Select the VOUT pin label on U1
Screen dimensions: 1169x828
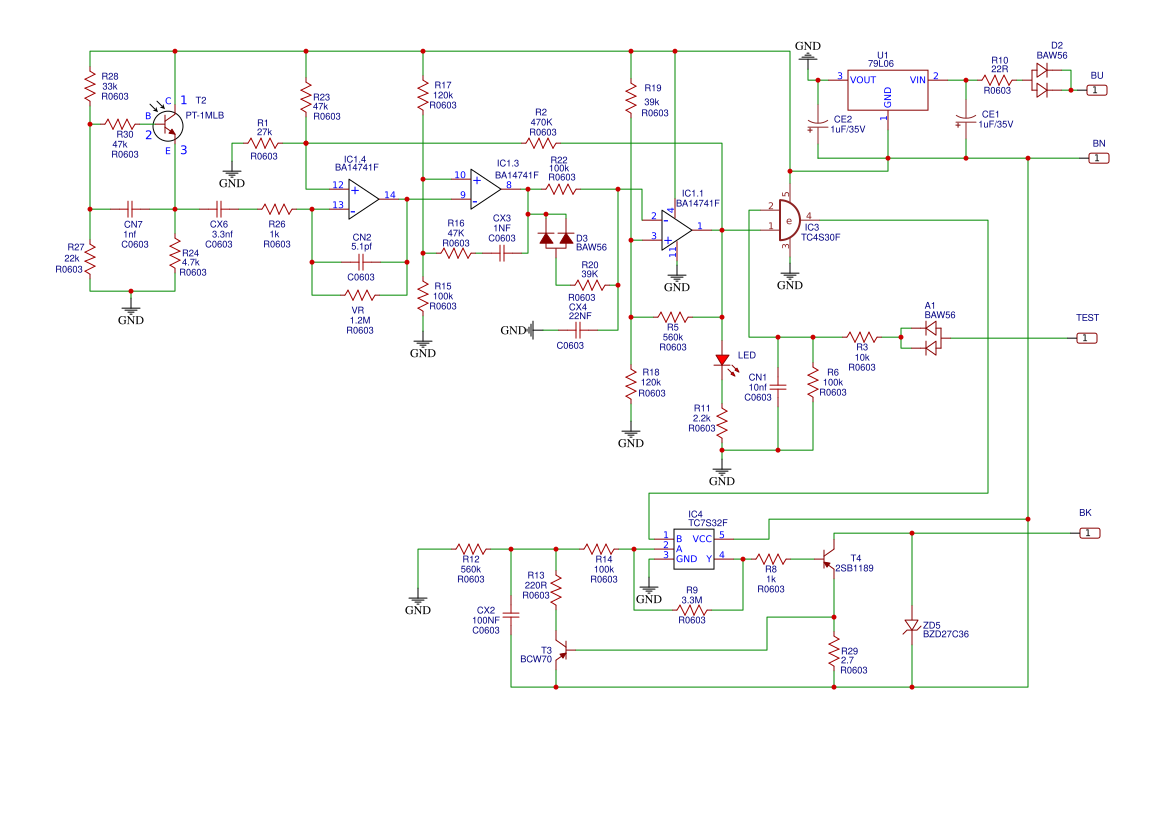(863, 80)
